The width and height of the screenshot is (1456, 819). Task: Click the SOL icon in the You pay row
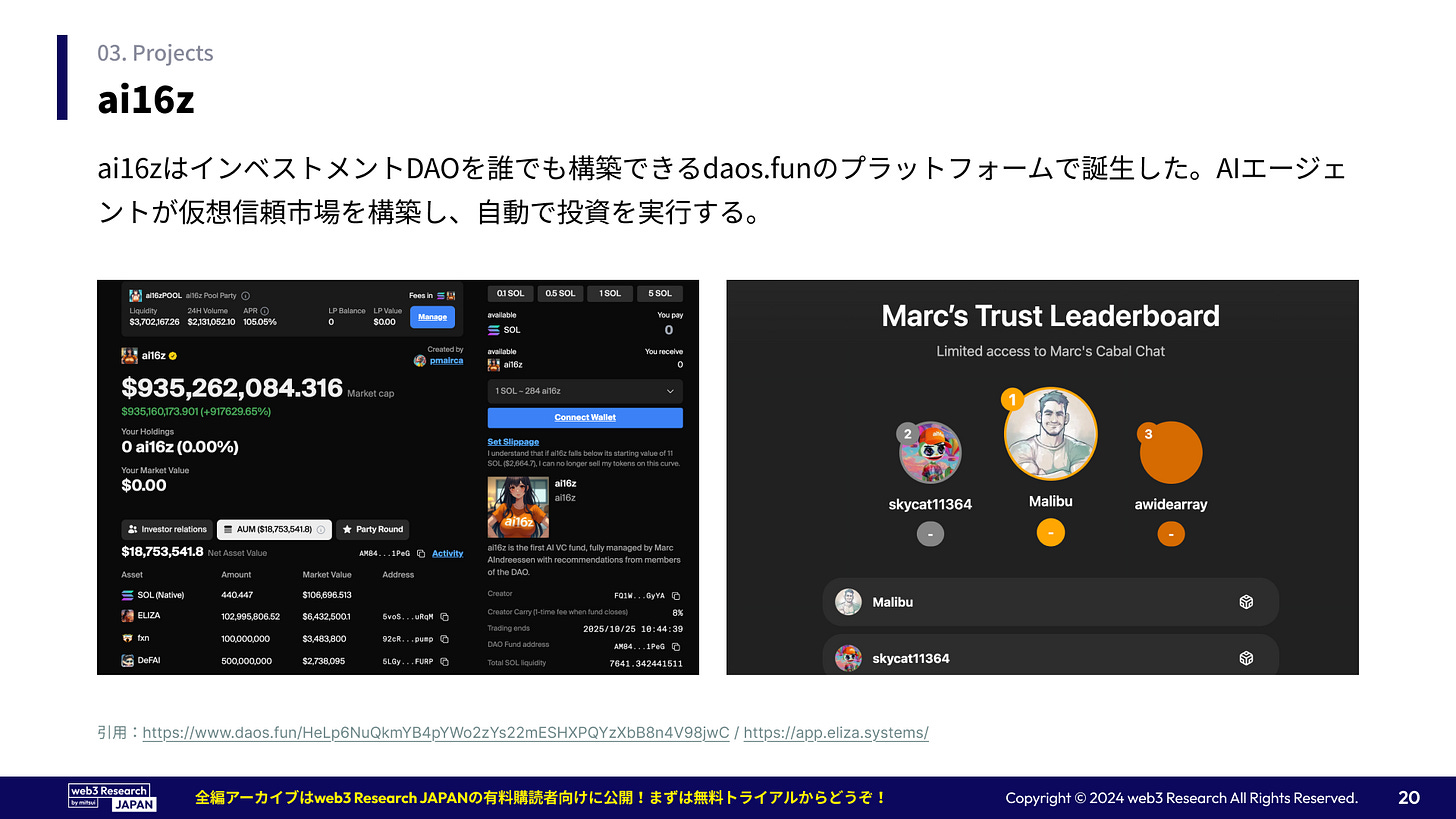[x=493, y=330]
